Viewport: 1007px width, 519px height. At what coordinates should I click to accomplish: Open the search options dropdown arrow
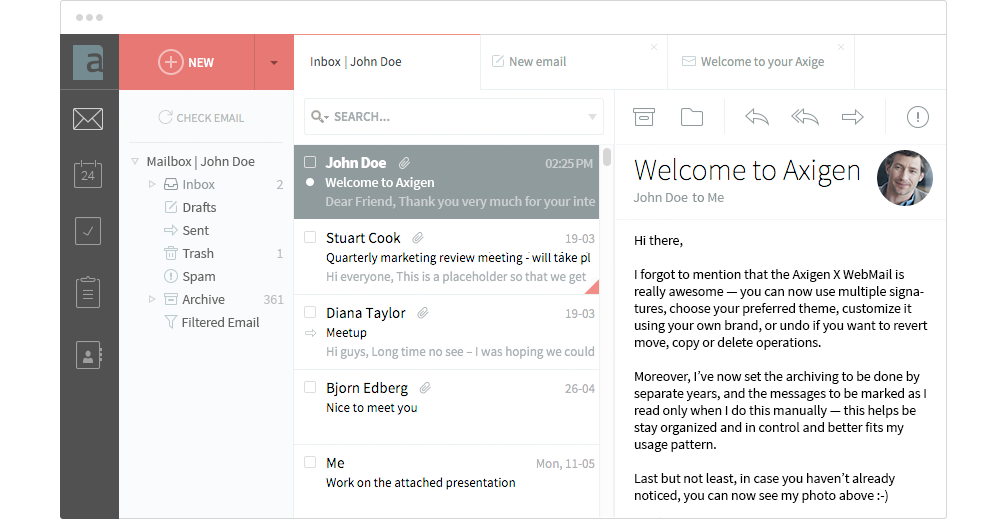tap(592, 117)
